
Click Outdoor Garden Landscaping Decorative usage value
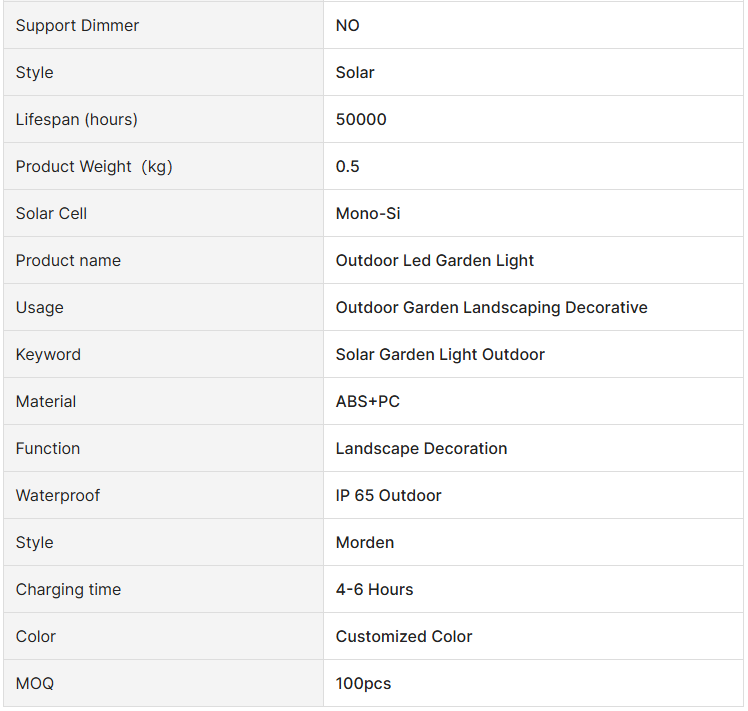[491, 307]
